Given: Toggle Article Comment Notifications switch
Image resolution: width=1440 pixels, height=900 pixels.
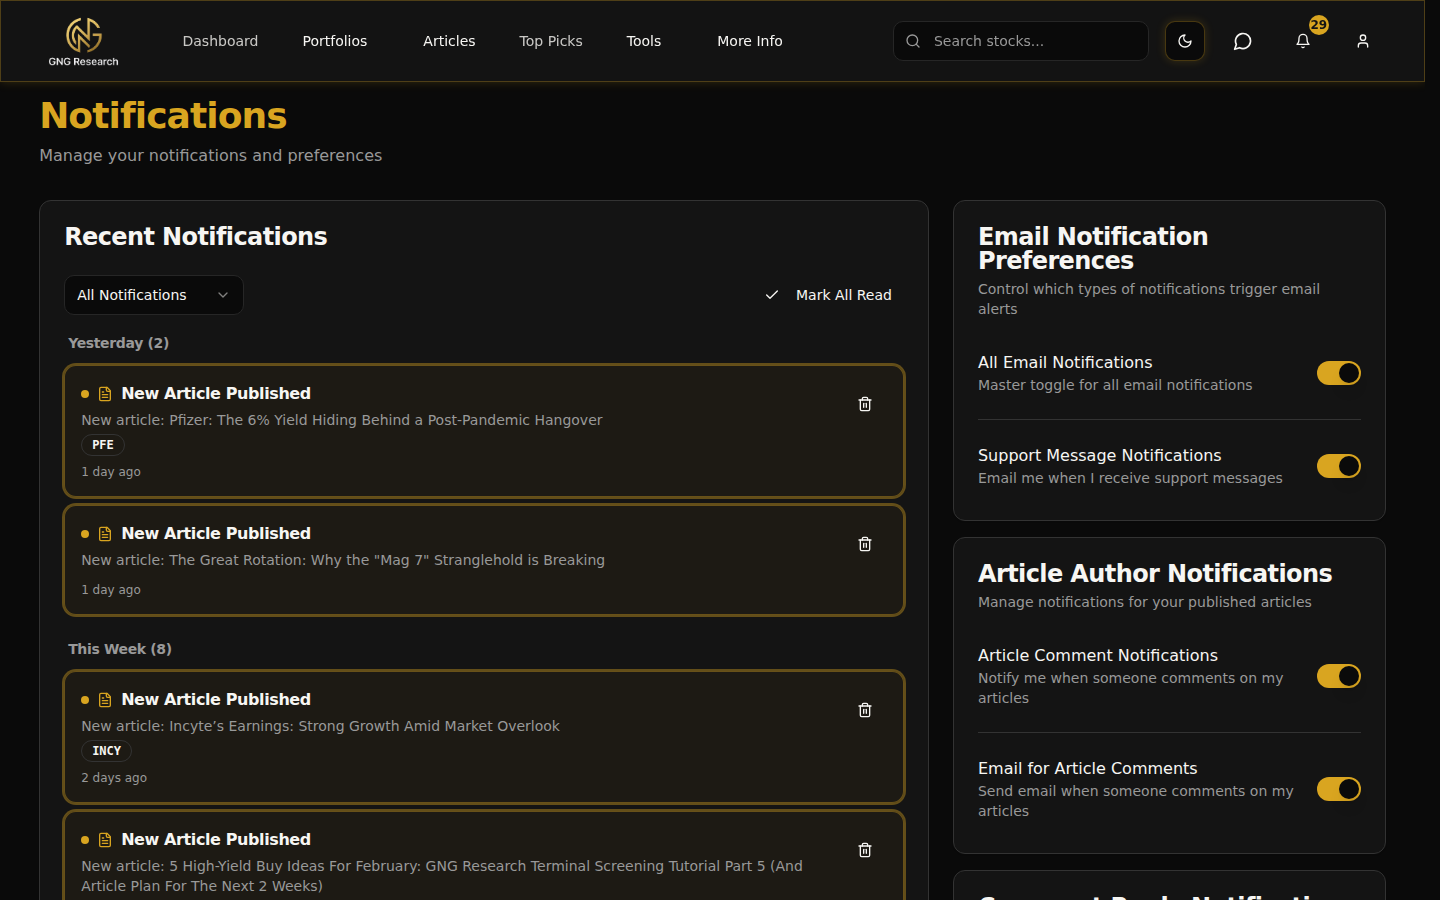Looking at the screenshot, I should (1339, 676).
